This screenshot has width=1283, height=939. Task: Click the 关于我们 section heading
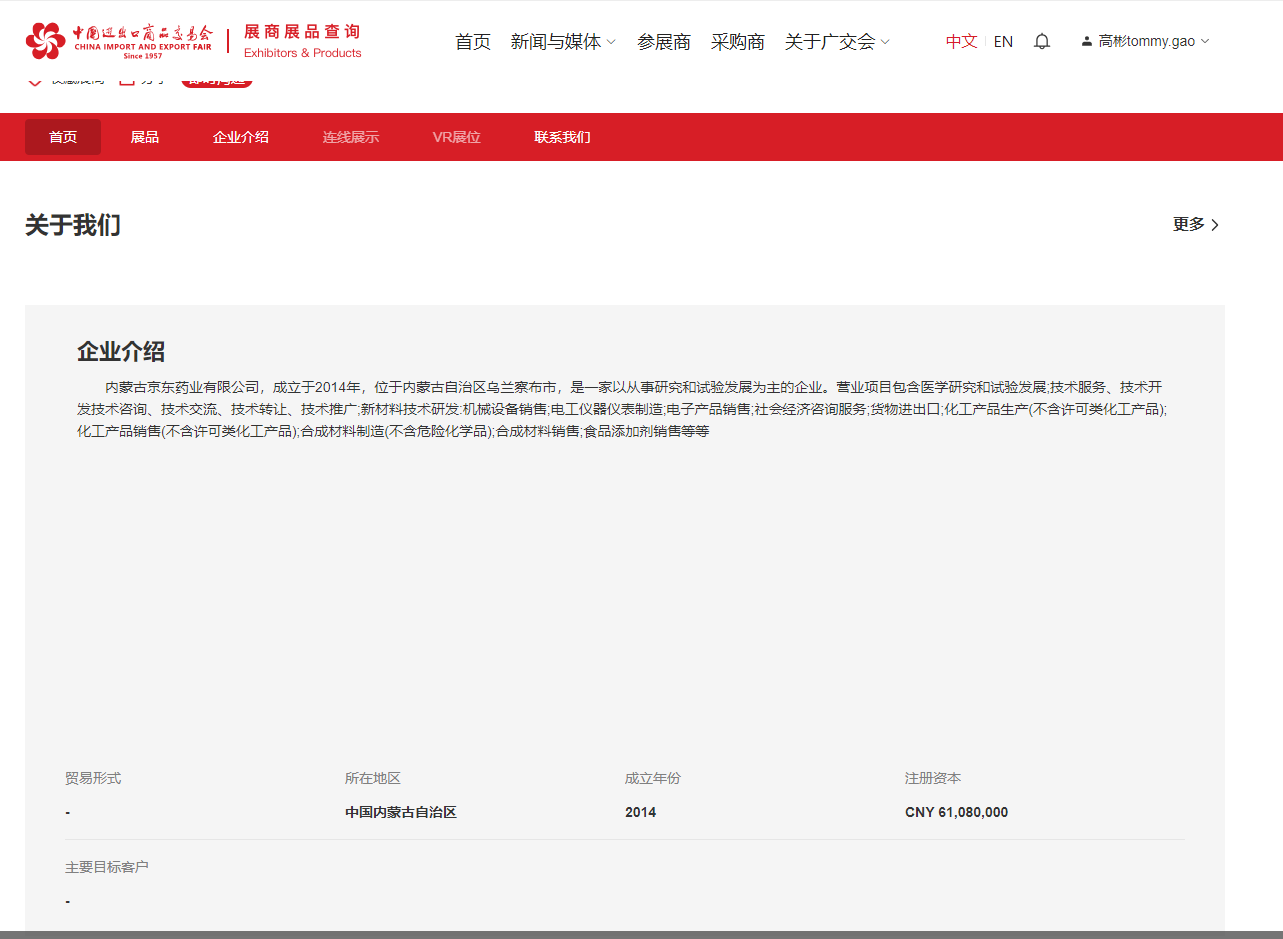[x=73, y=225]
